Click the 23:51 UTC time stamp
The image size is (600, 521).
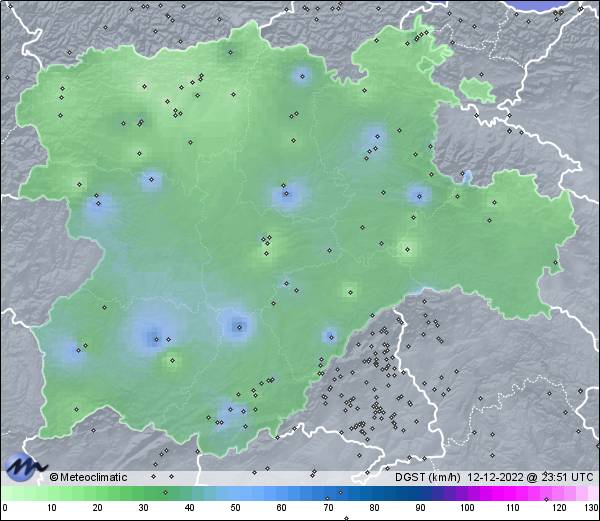point(567,477)
